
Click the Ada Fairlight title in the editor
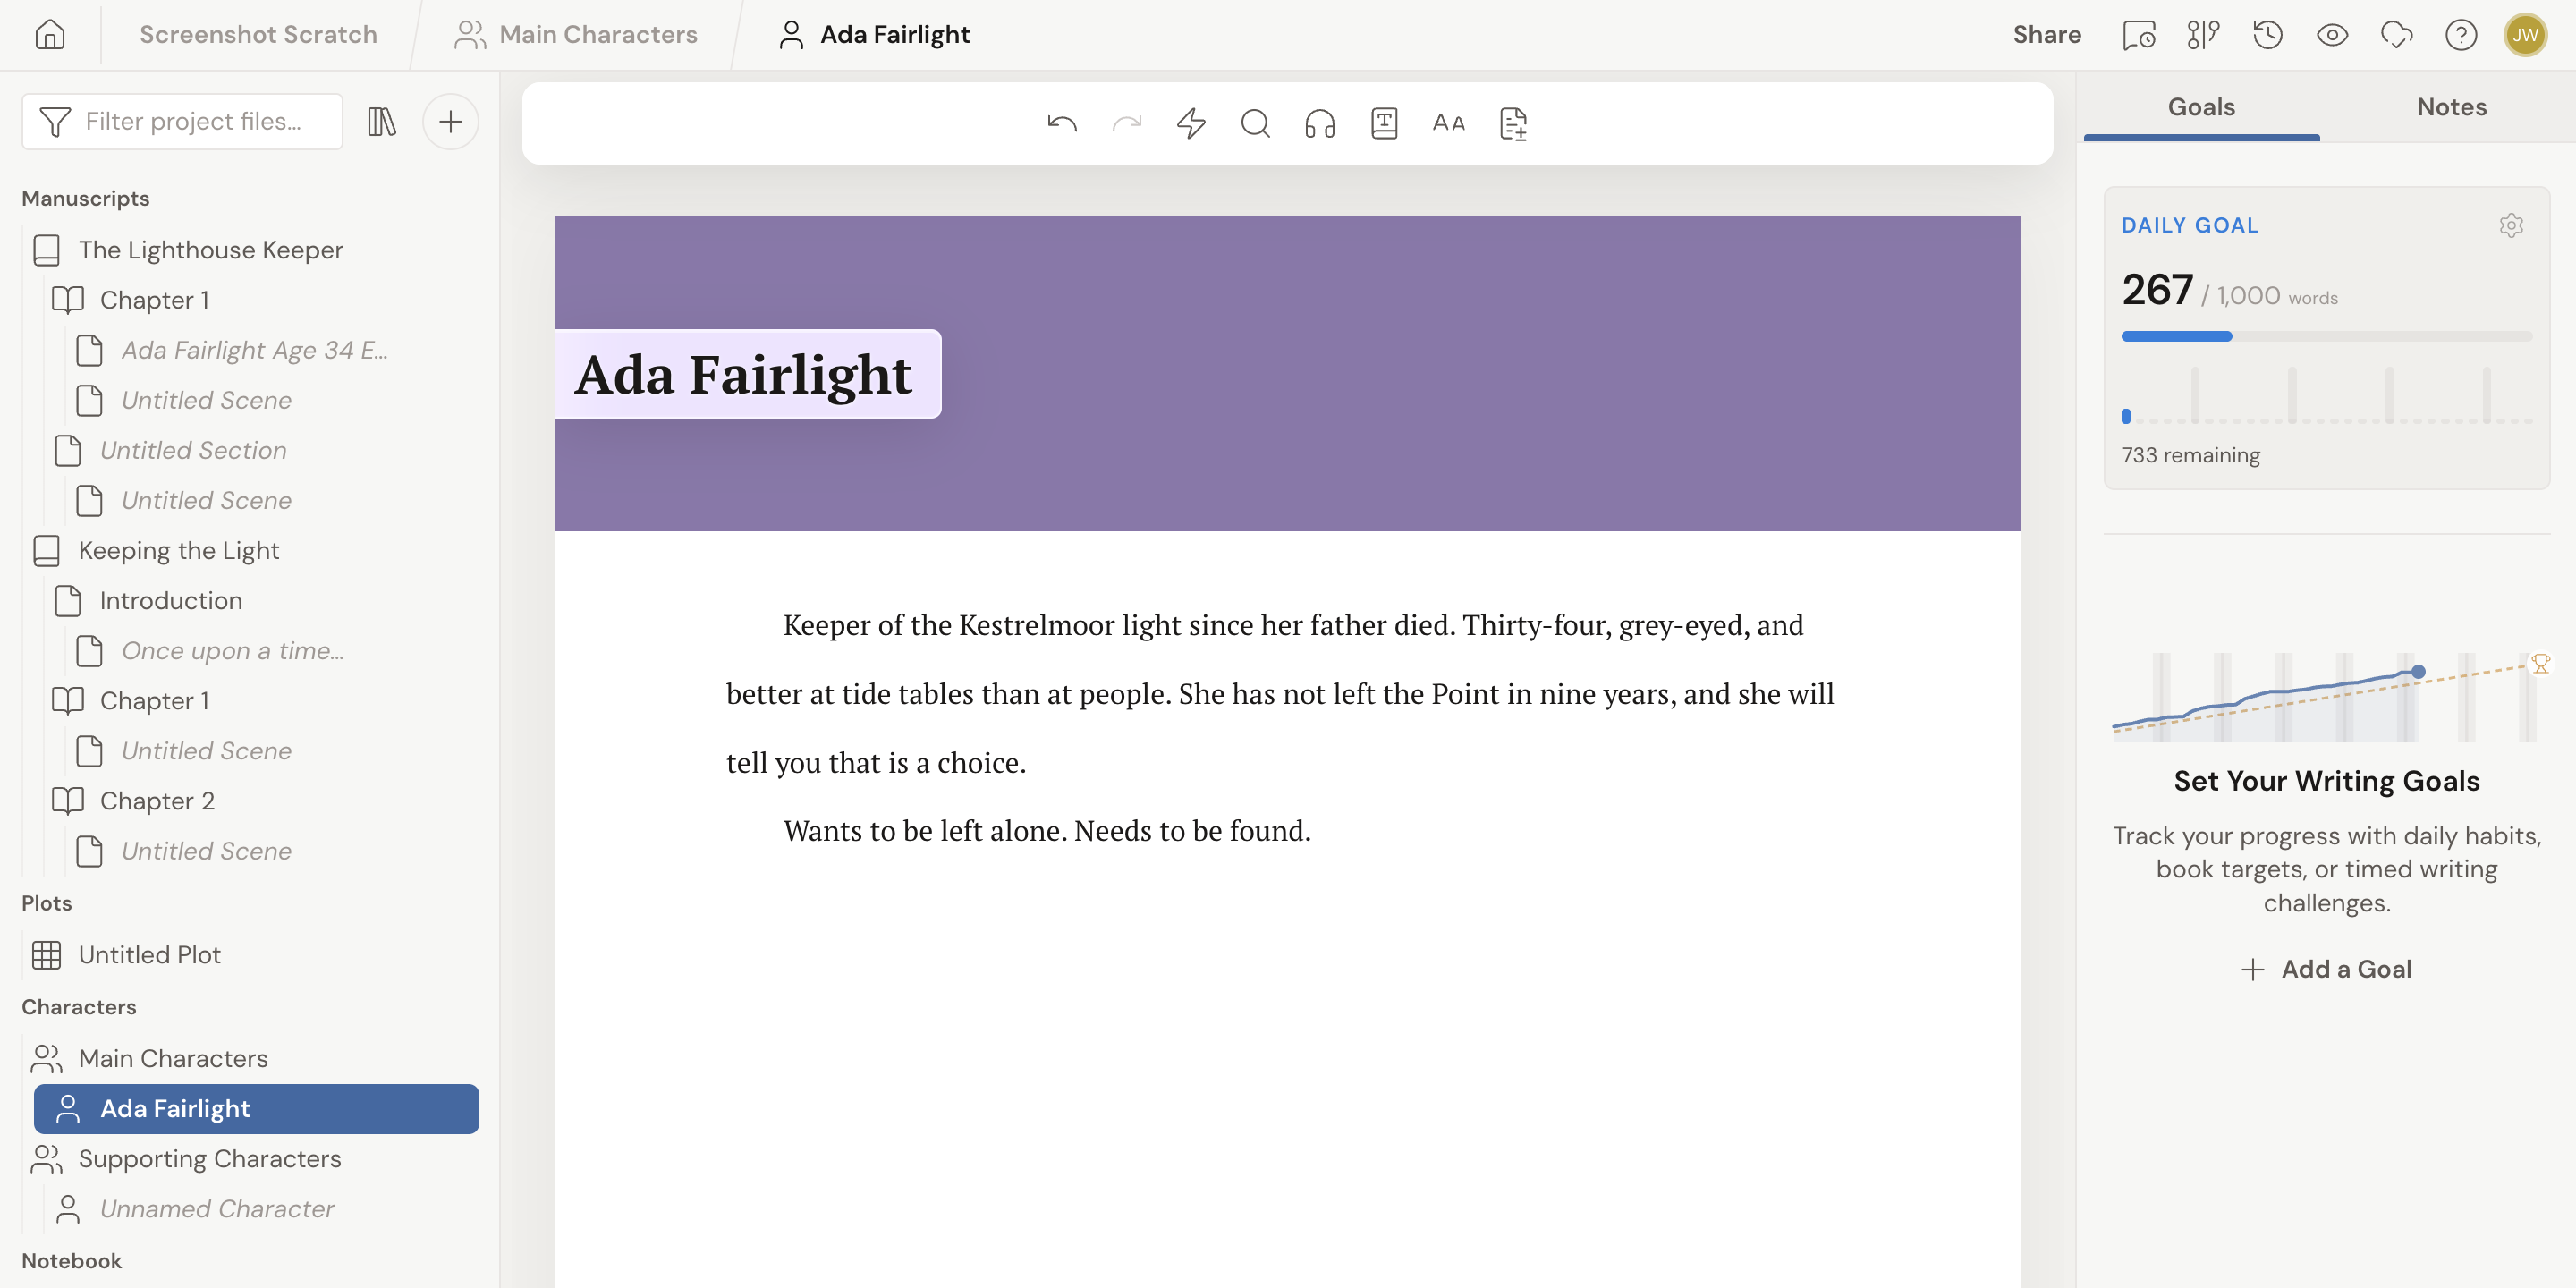743,374
